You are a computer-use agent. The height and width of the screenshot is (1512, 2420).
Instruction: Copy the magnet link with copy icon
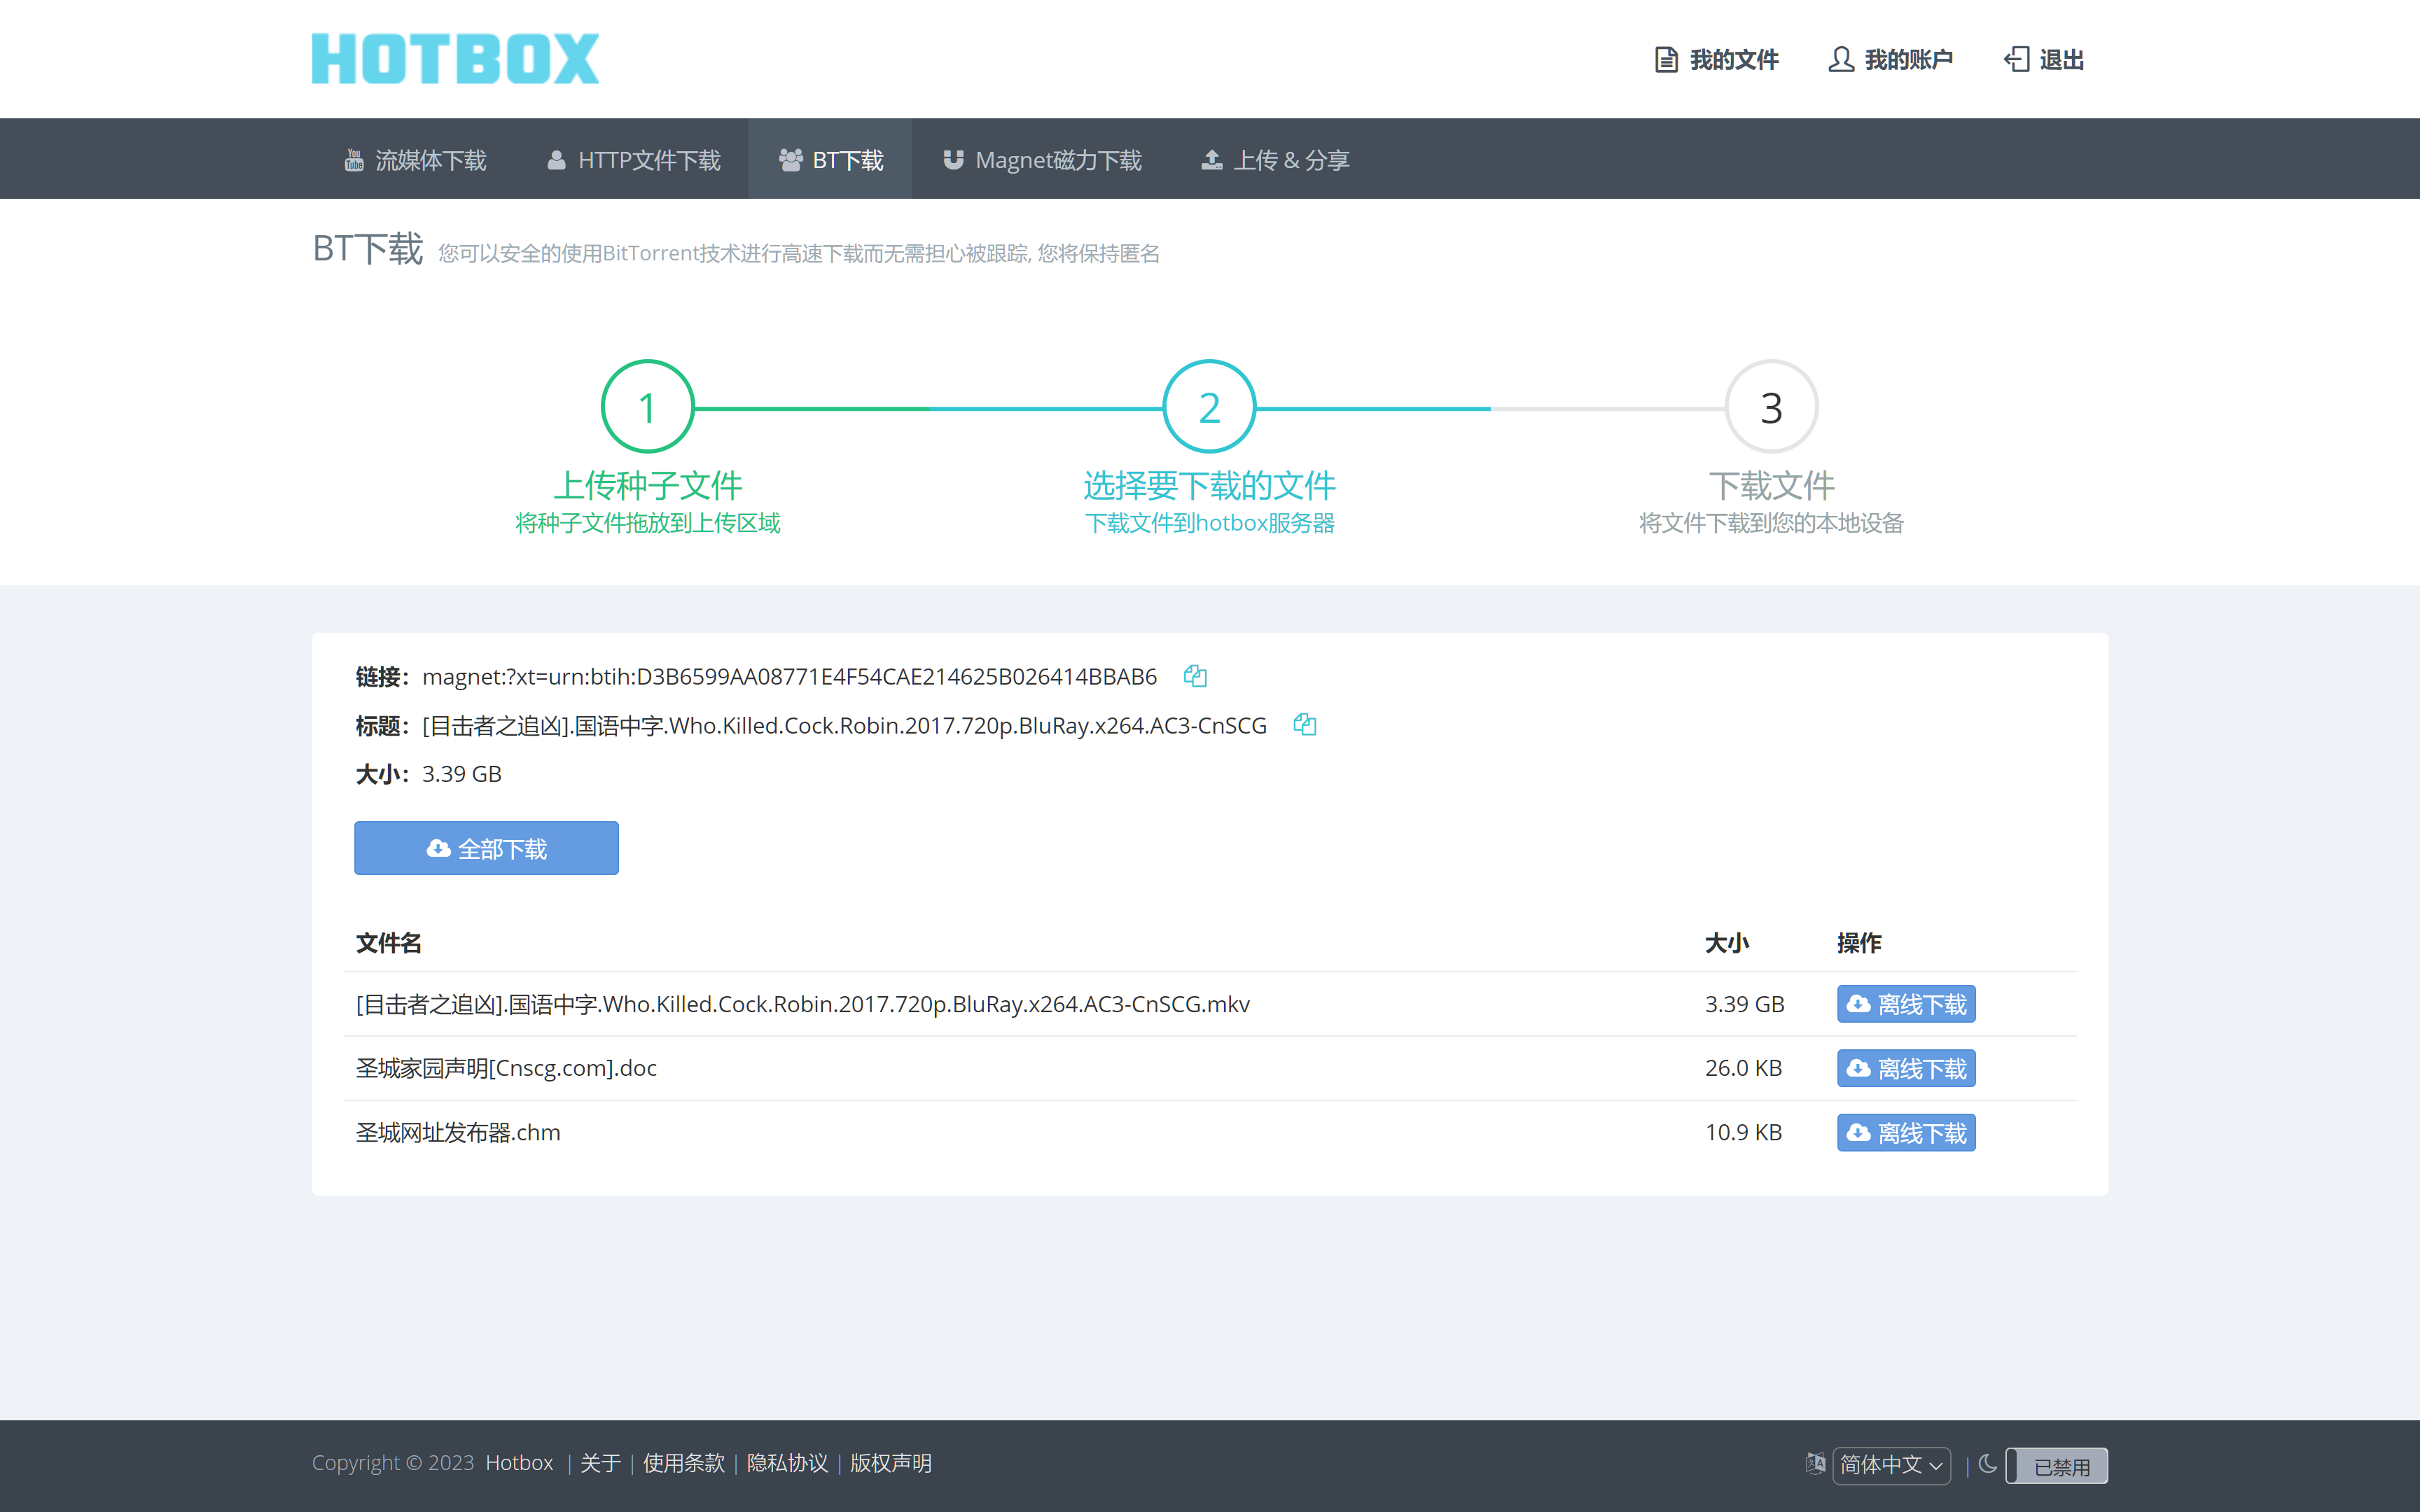tap(1195, 677)
